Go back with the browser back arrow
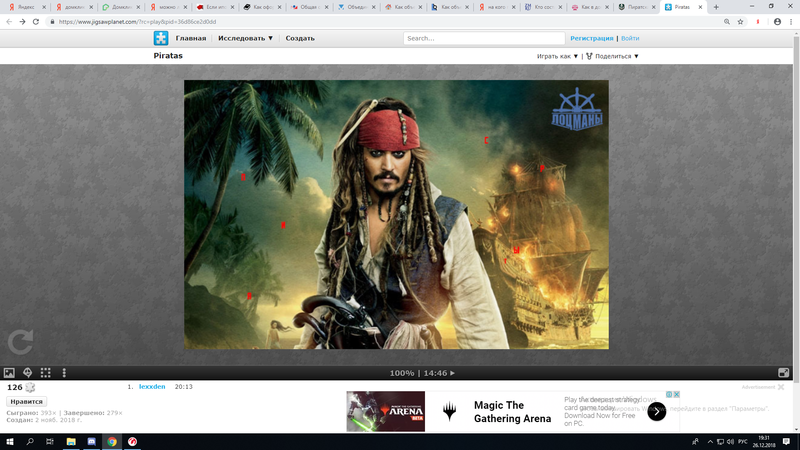This screenshot has width=800, height=450. (9, 22)
